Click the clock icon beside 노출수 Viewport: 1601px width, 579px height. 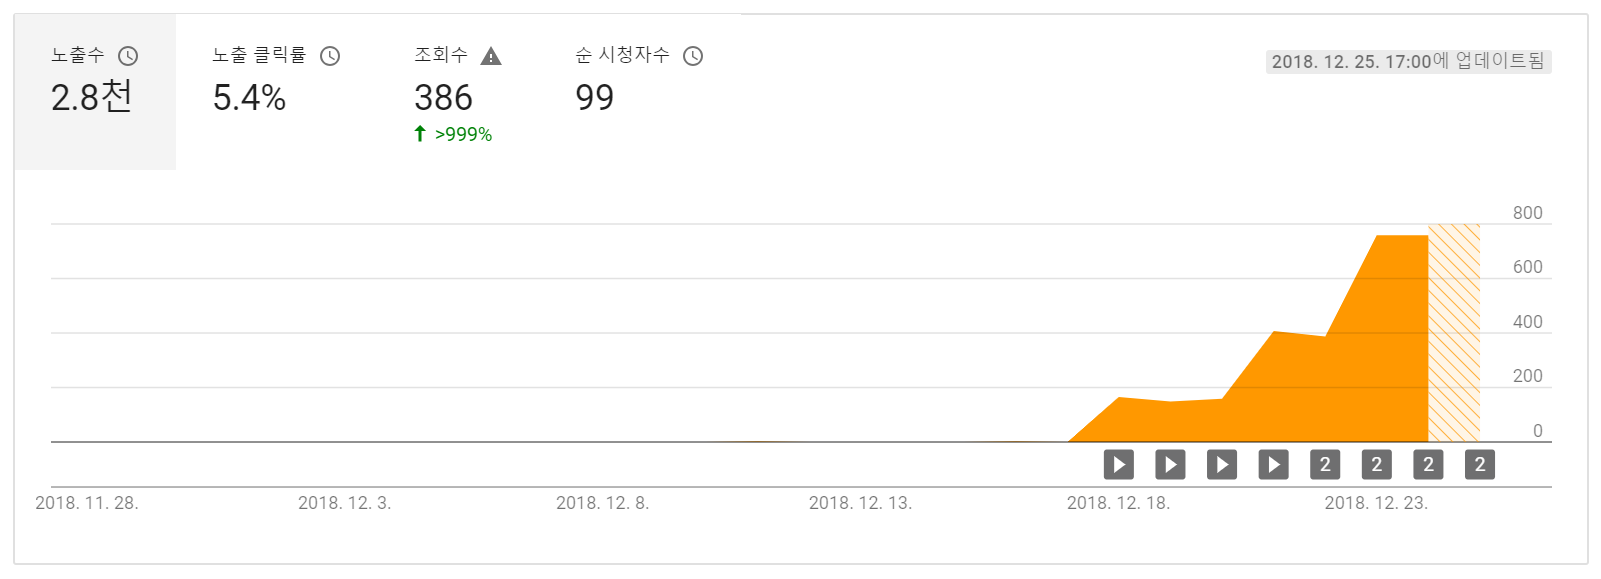pos(128,56)
